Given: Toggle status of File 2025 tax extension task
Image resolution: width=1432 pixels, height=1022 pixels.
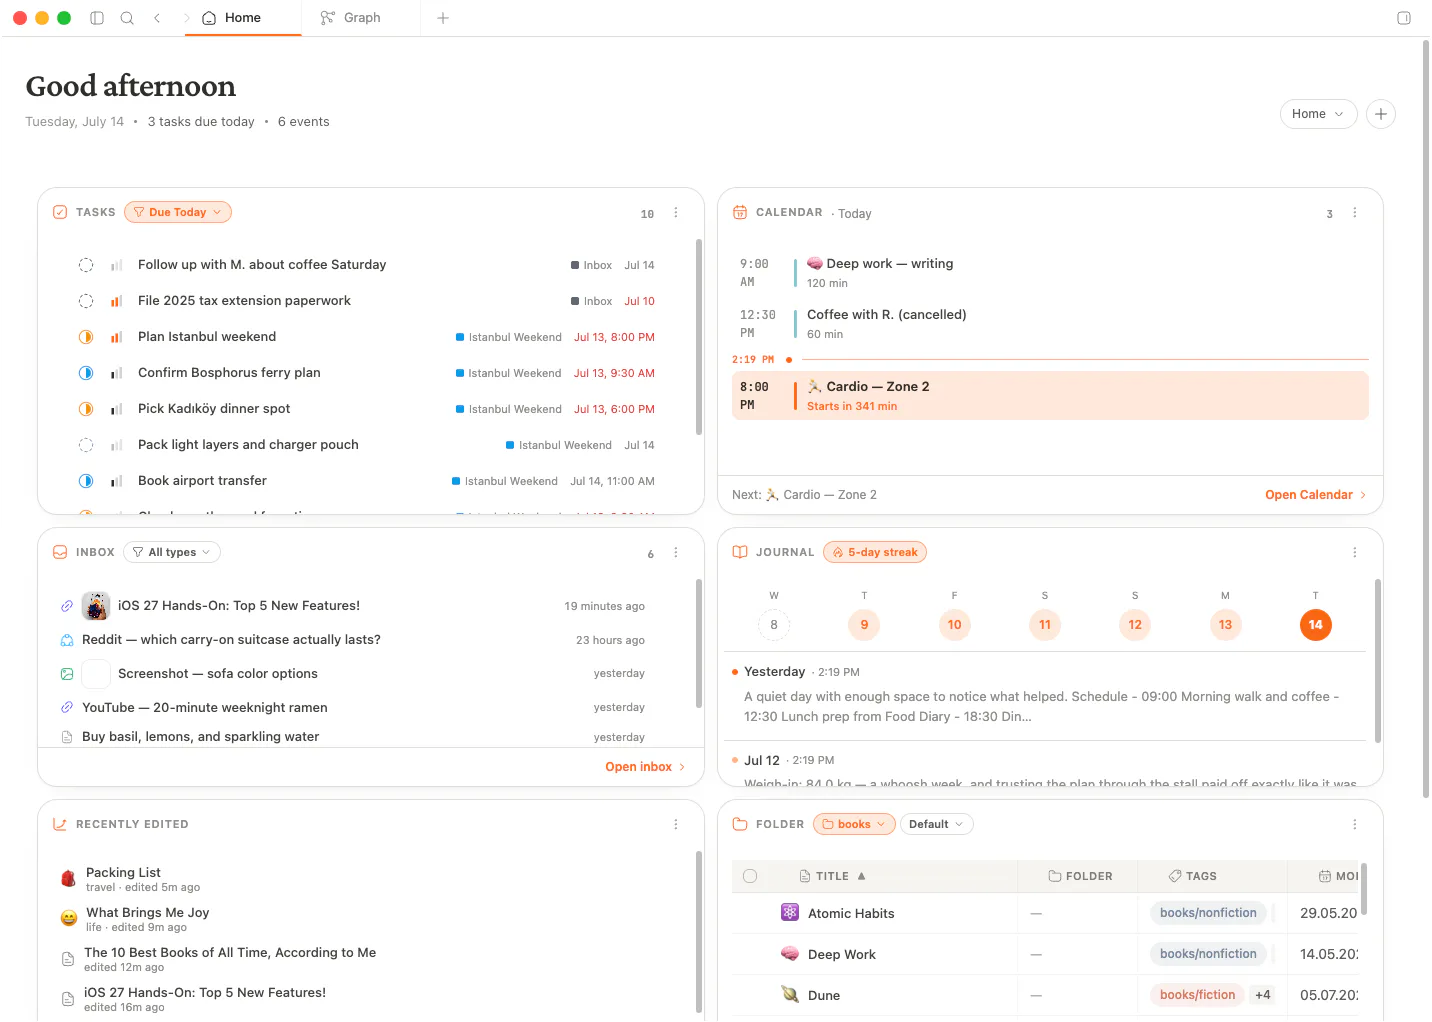Looking at the screenshot, I should coord(86,301).
